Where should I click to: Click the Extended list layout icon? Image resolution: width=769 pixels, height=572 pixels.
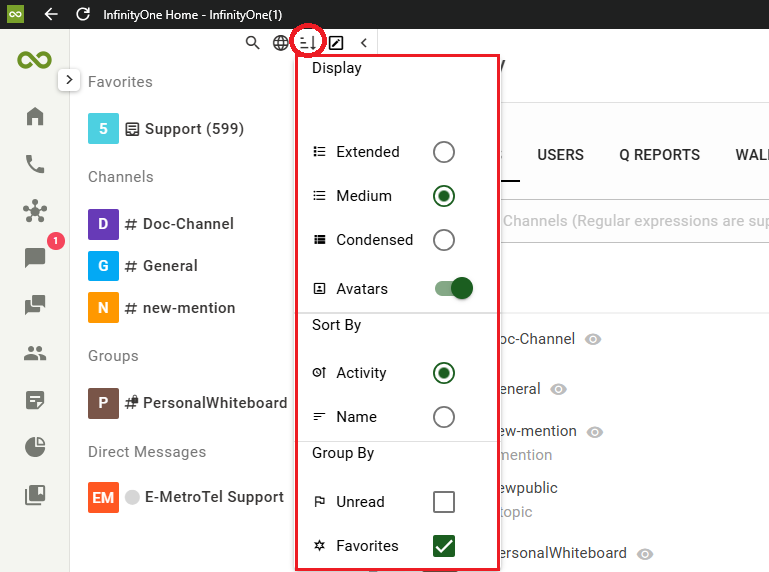[319, 152]
